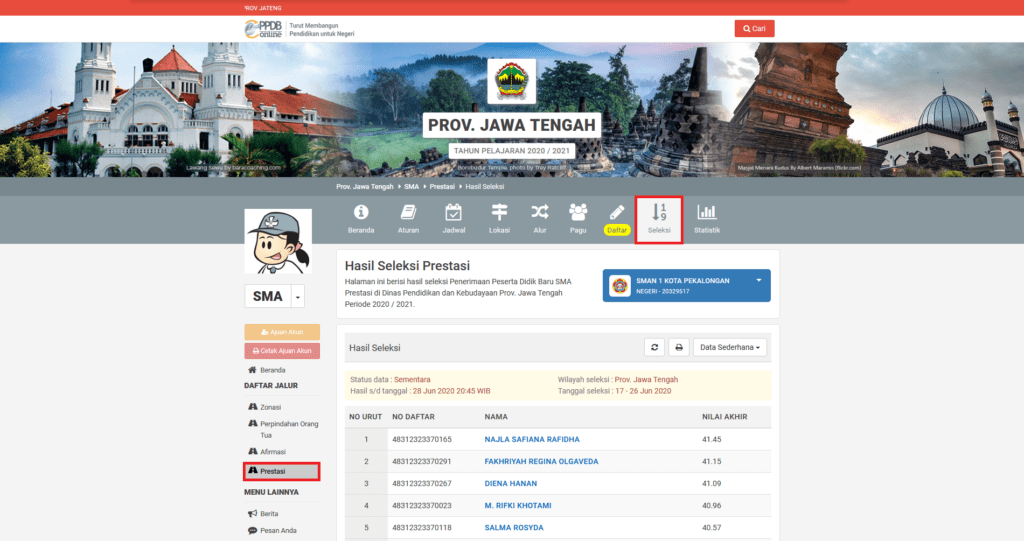Expand the SMAN 1 Kota Pekalongan school dropdown
1024x541 pixels.
[x=686, y=286]
